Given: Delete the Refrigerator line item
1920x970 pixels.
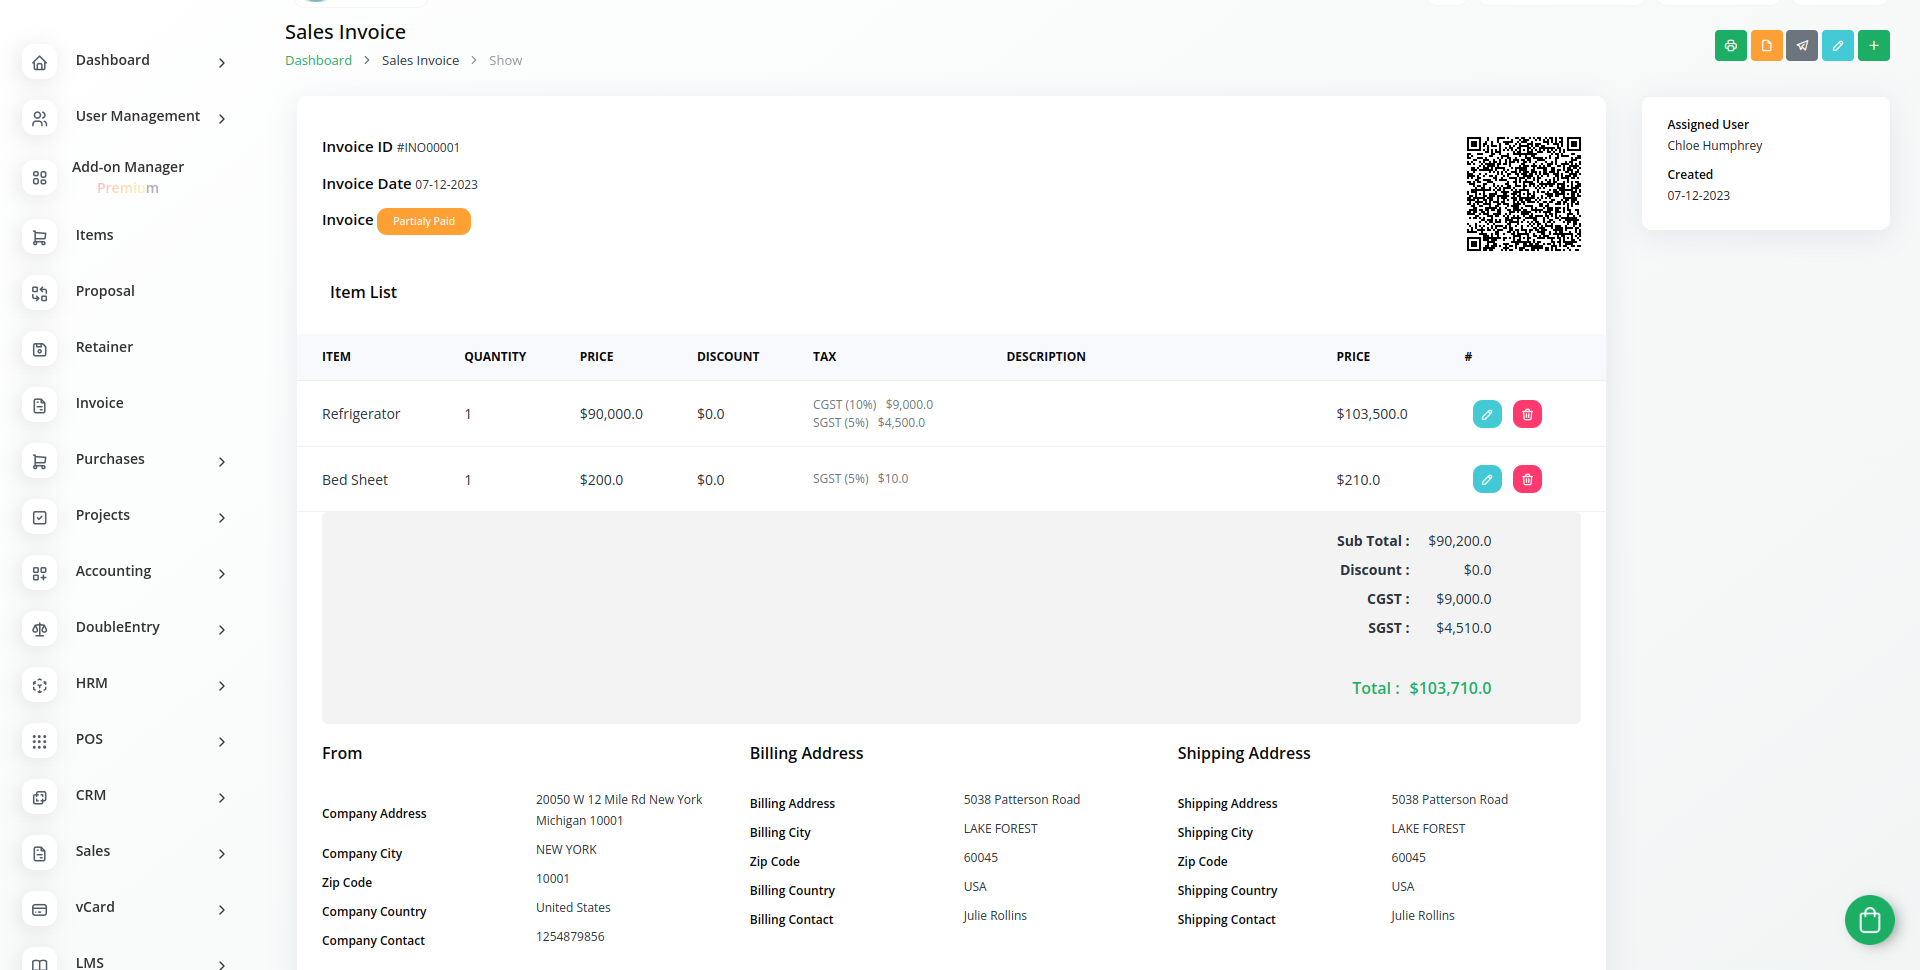Looking at the screenshot, I should pyautogui.click(x=1527, y=414).
